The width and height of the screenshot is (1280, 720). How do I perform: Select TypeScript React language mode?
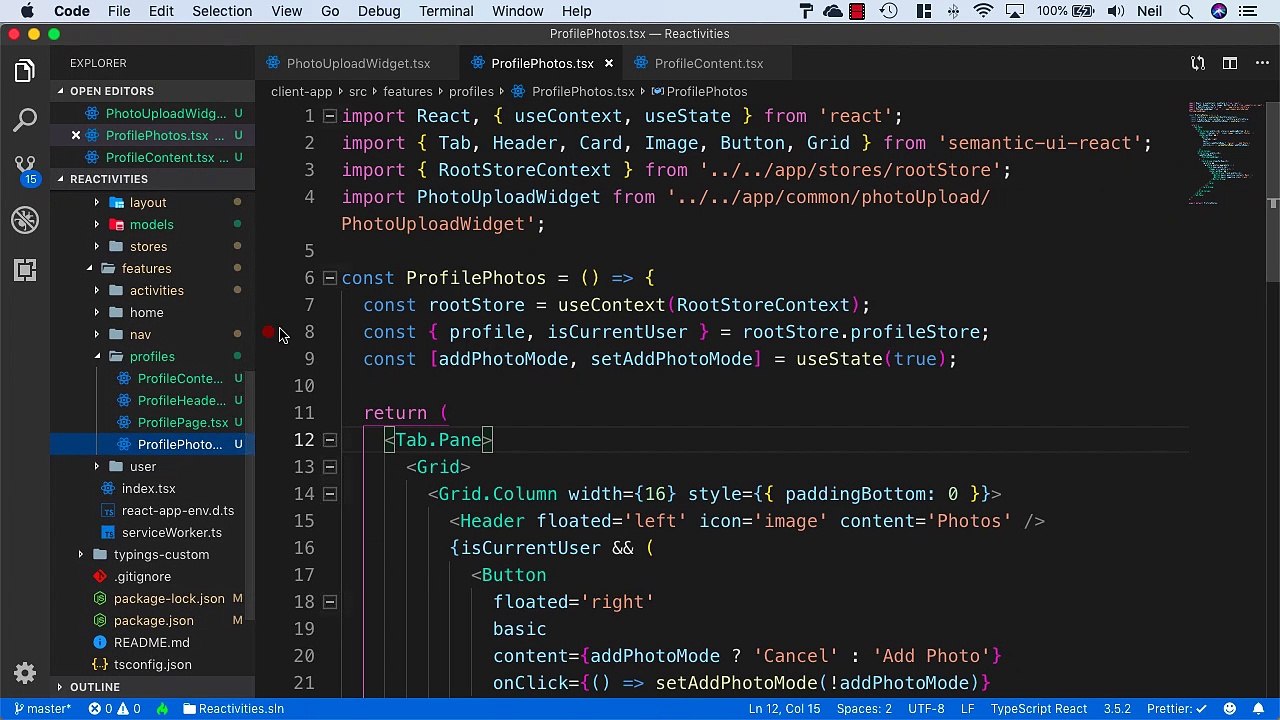coord(1038,709)
